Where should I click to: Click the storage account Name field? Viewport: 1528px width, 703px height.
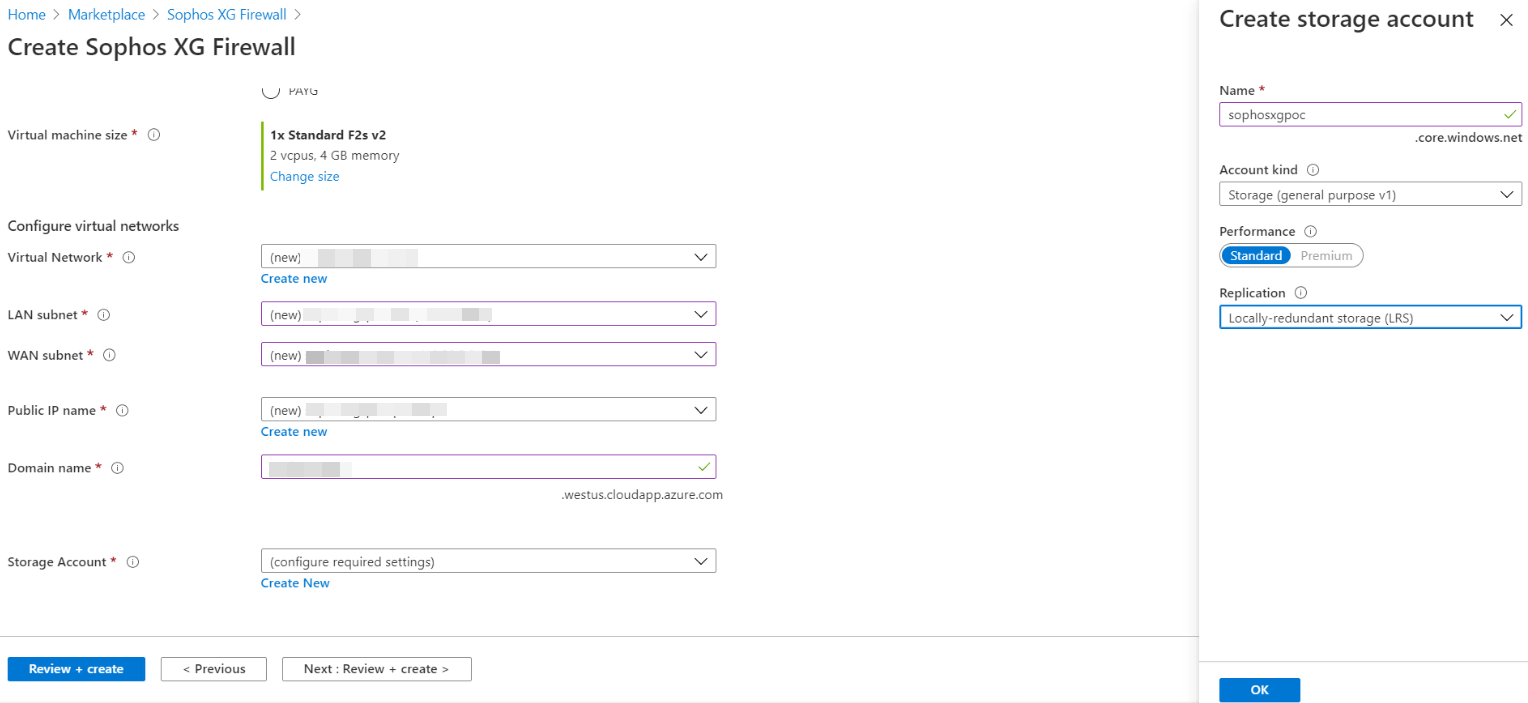pos(1360,115)
